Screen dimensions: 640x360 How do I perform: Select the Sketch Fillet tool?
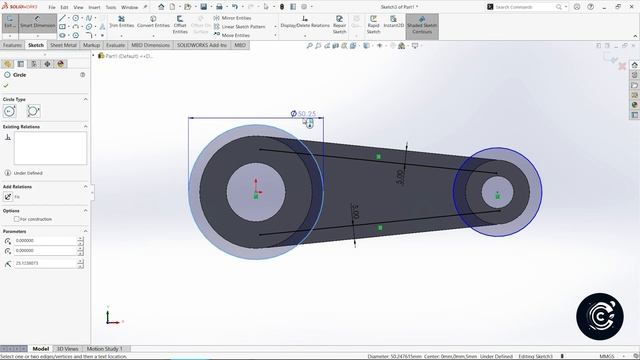[x=89, y=35]
